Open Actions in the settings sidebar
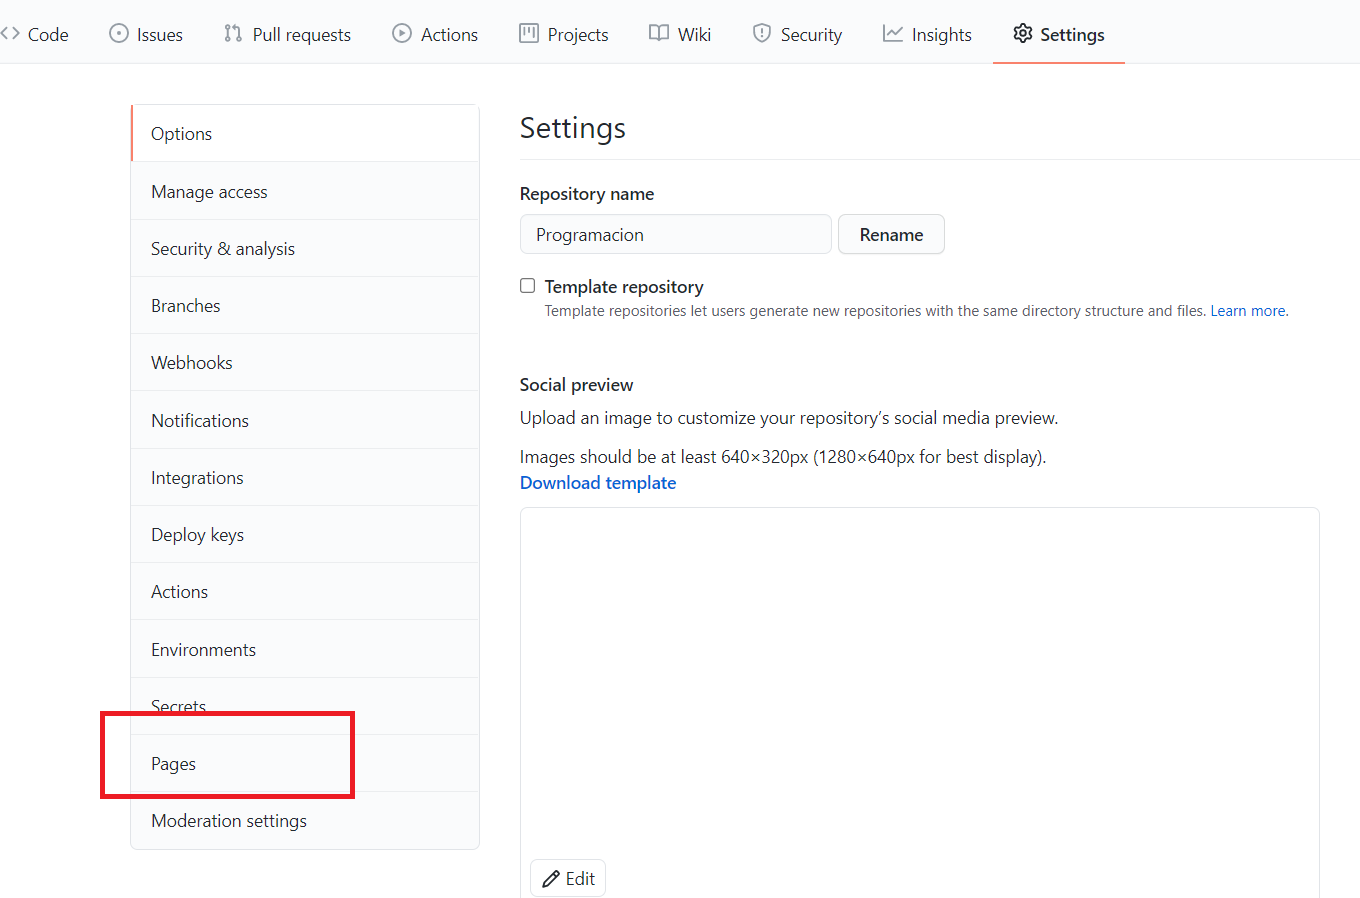This screenshot has height=898, width=1360. (x=305, y=591)
